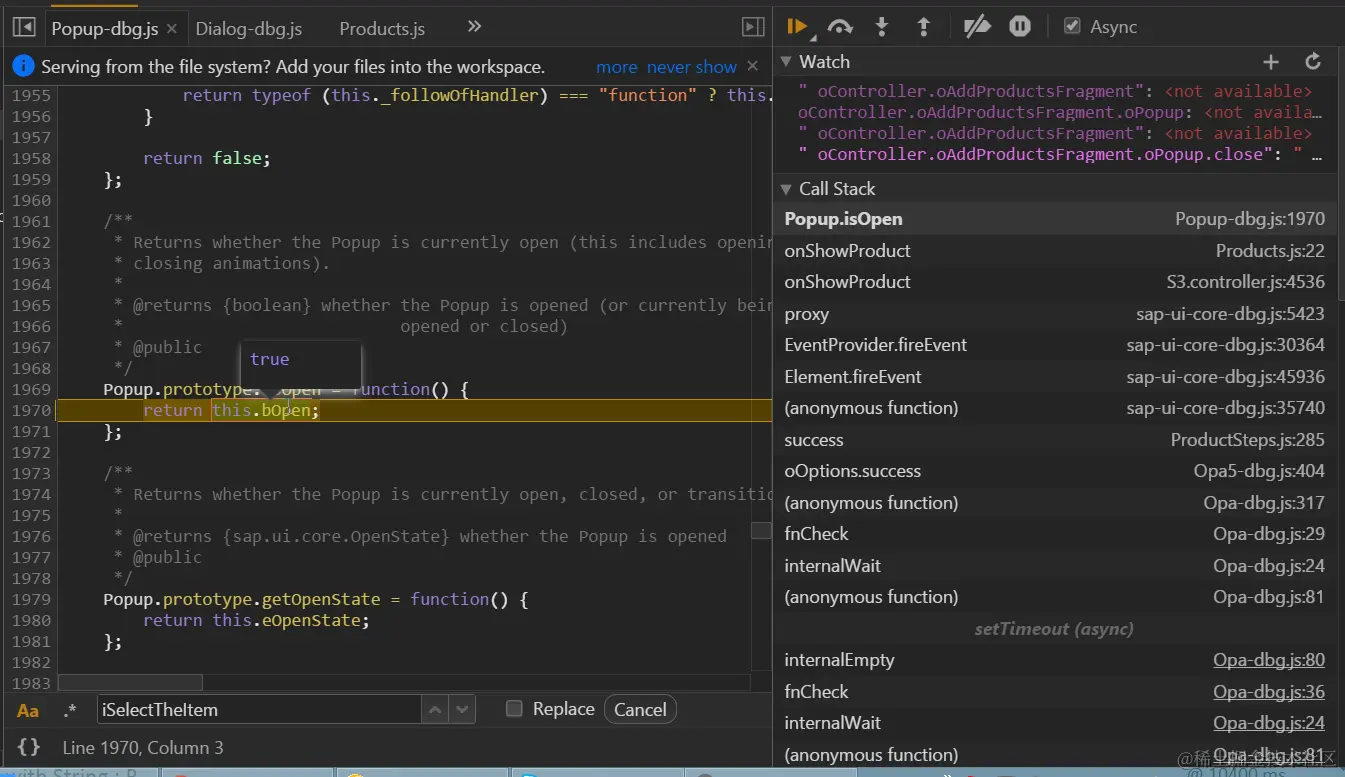
Task: Step over next function call
Action: click(840, 27)
